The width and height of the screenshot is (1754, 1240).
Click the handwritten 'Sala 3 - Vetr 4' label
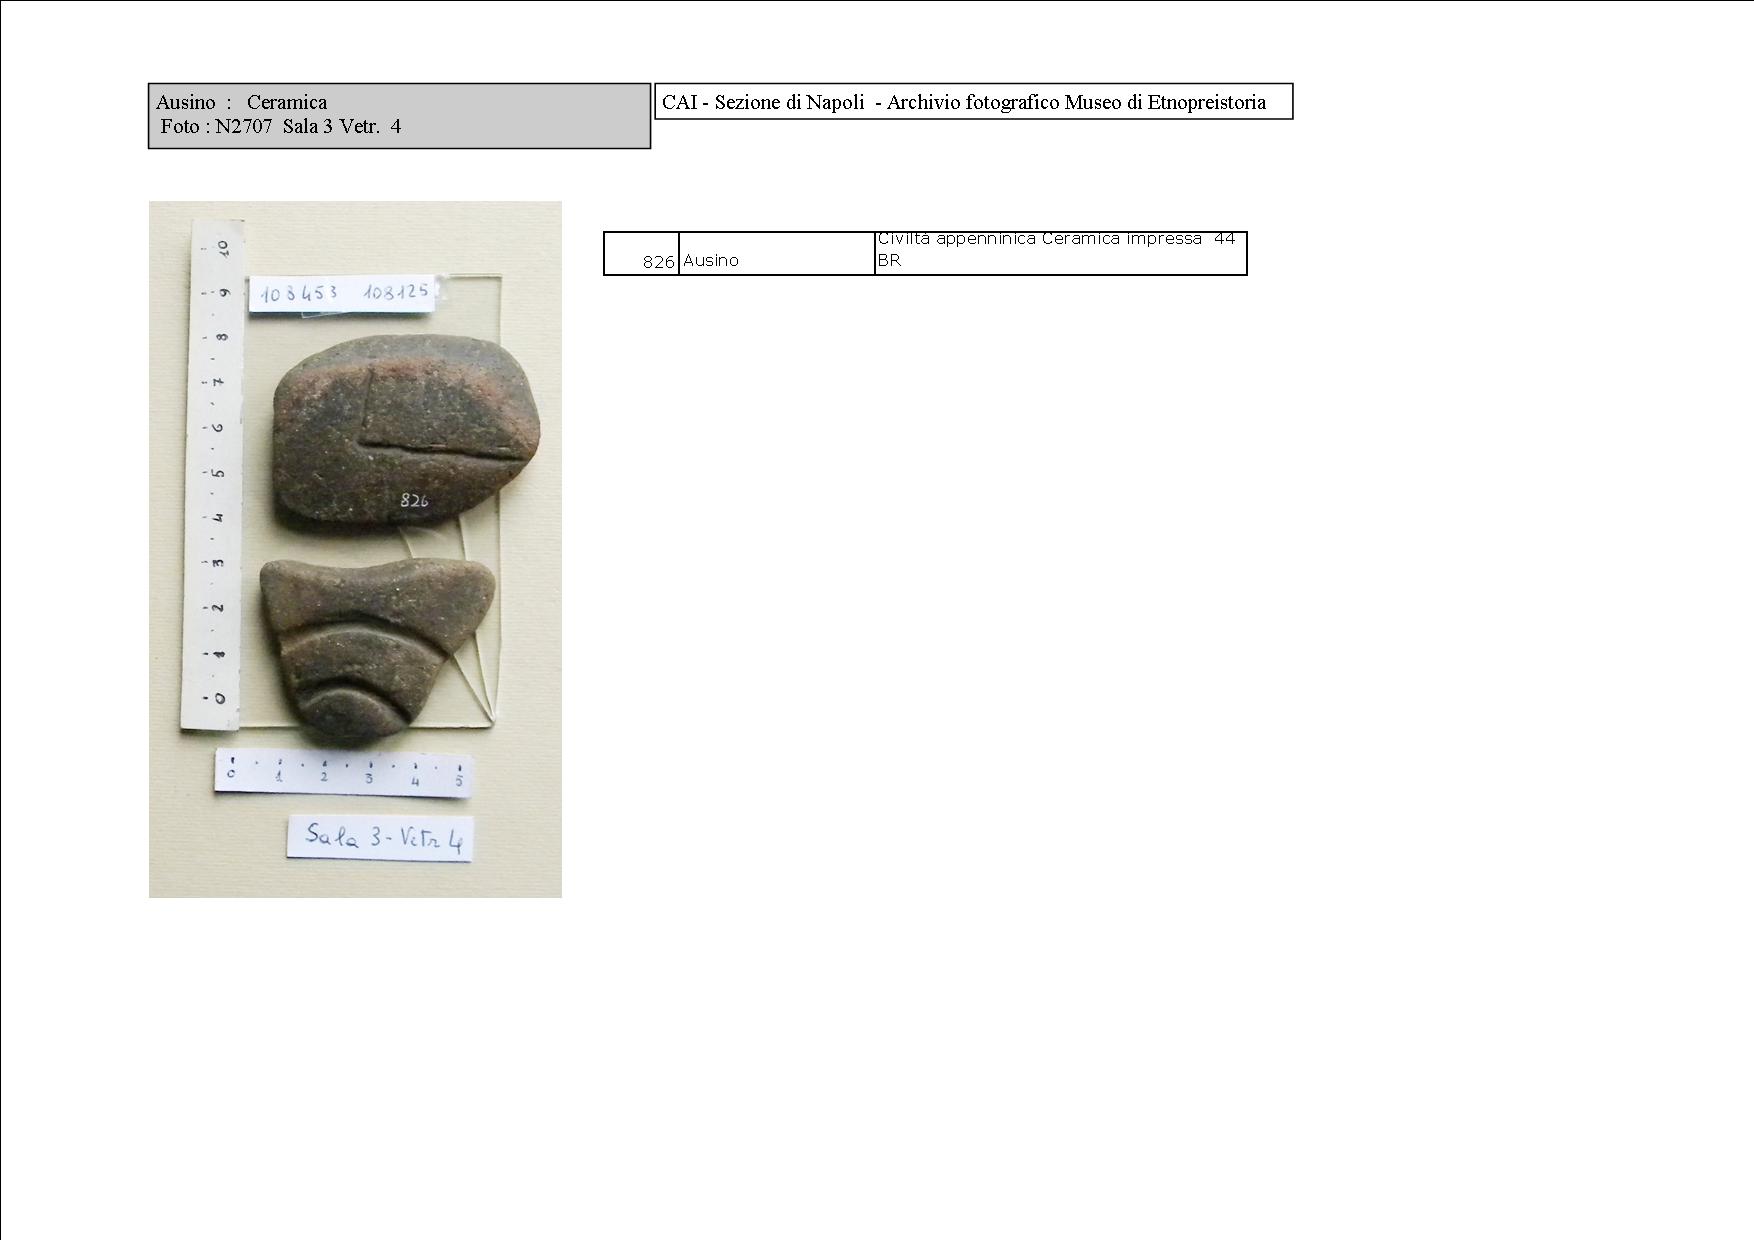(x=380, y=837)
